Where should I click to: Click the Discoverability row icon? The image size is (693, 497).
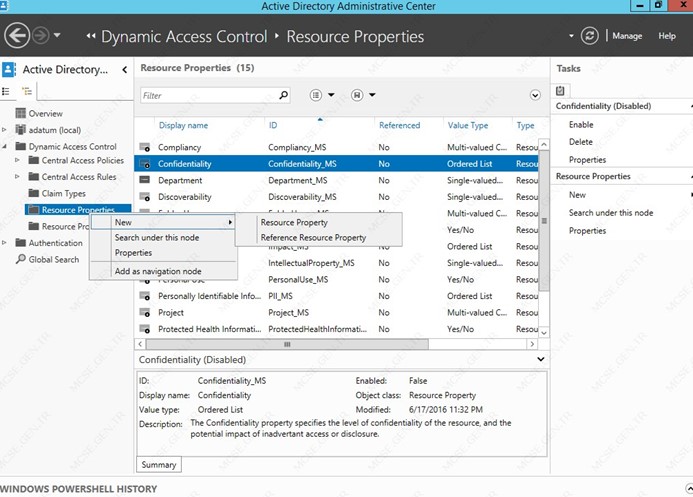click(145, 197)
